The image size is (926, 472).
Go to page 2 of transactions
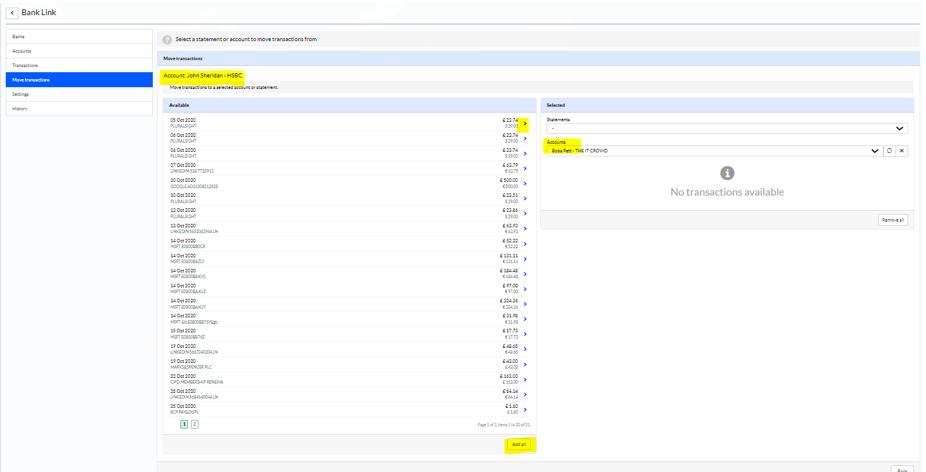coord(195,424)
